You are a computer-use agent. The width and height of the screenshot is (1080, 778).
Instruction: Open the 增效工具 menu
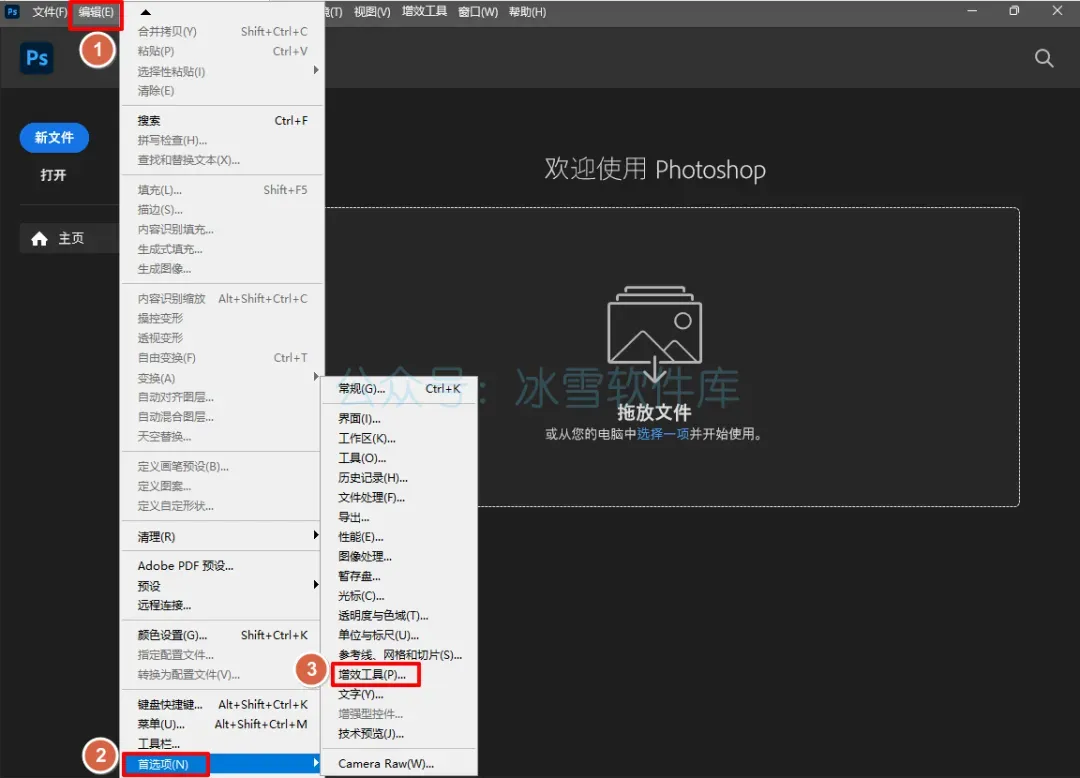click(424, 12)
